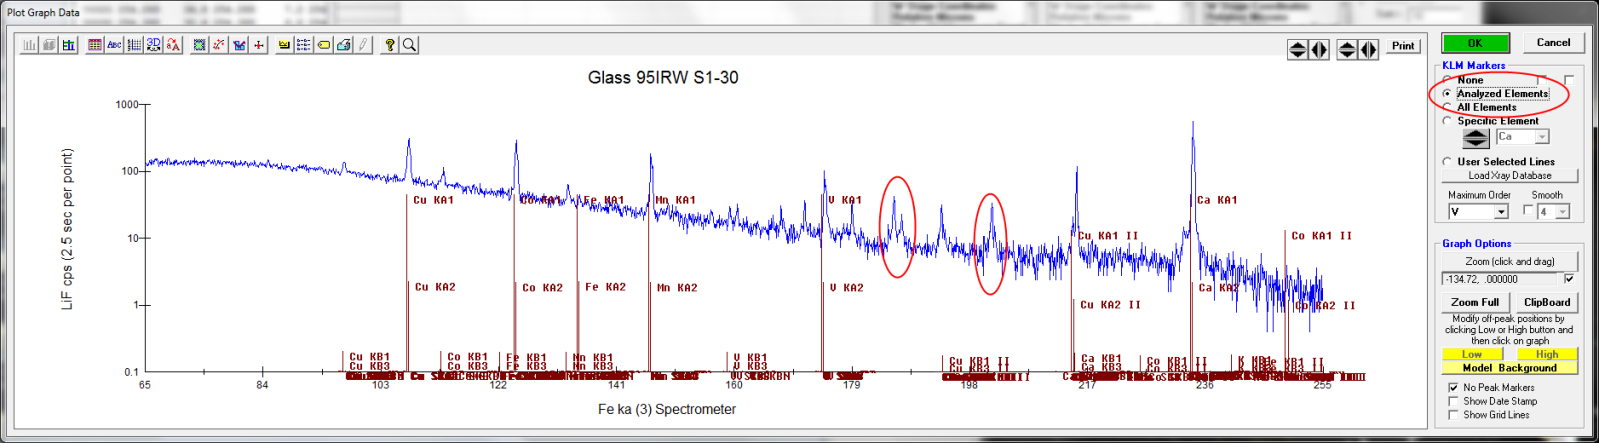Click the red crosshair marker toolbar icon
The height and width of the screenshot is (443, 1599).
tap(259, 45)
